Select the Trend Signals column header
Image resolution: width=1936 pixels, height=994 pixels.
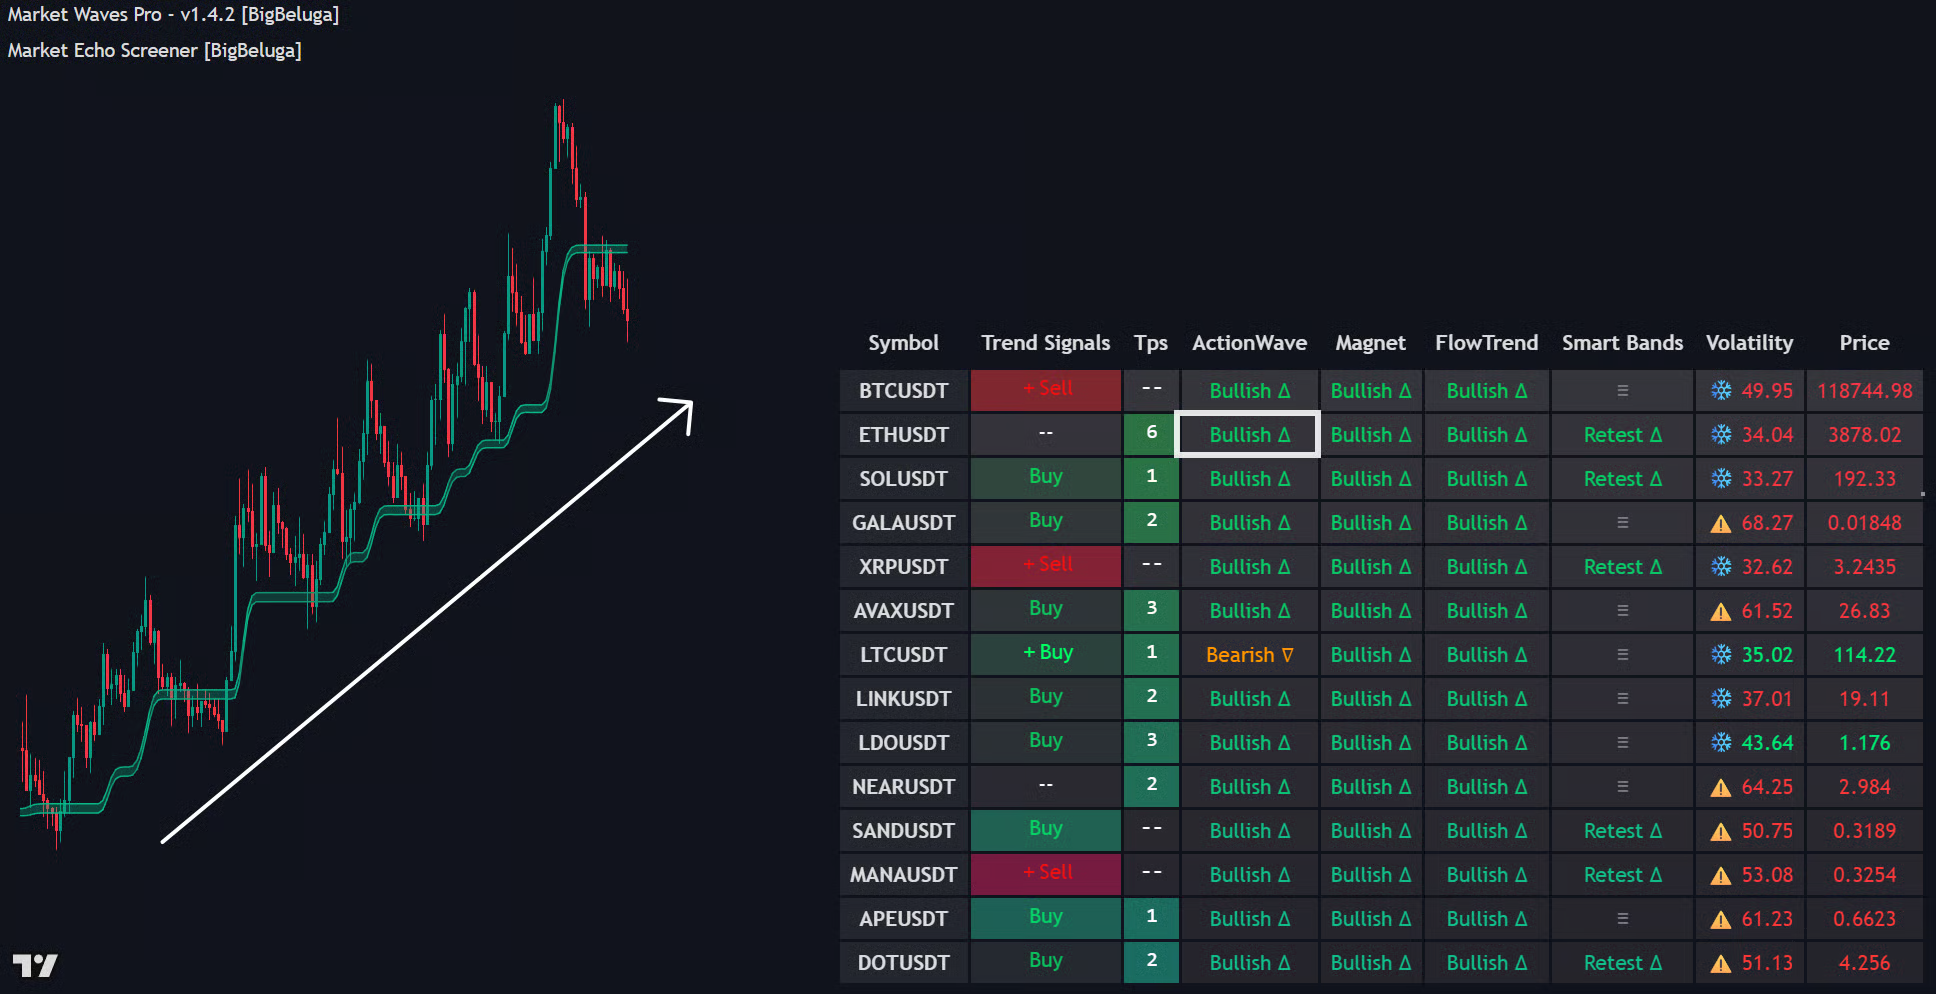[1045, 343]
